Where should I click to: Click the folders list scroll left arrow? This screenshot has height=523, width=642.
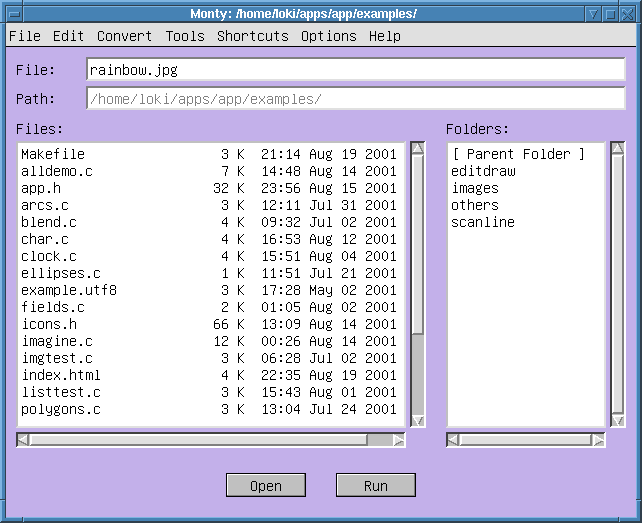454,440
